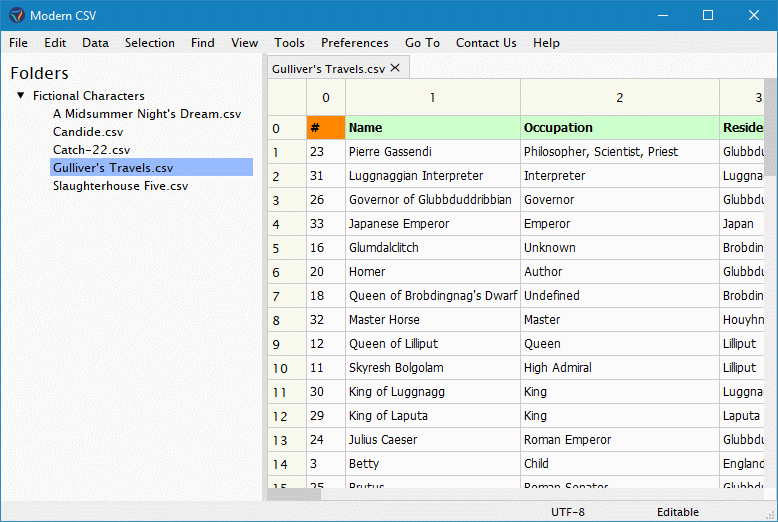This screenshot has width=778, height=522.
Task: Select the 'Author' occupation cell
Action: tap(620, 272)
